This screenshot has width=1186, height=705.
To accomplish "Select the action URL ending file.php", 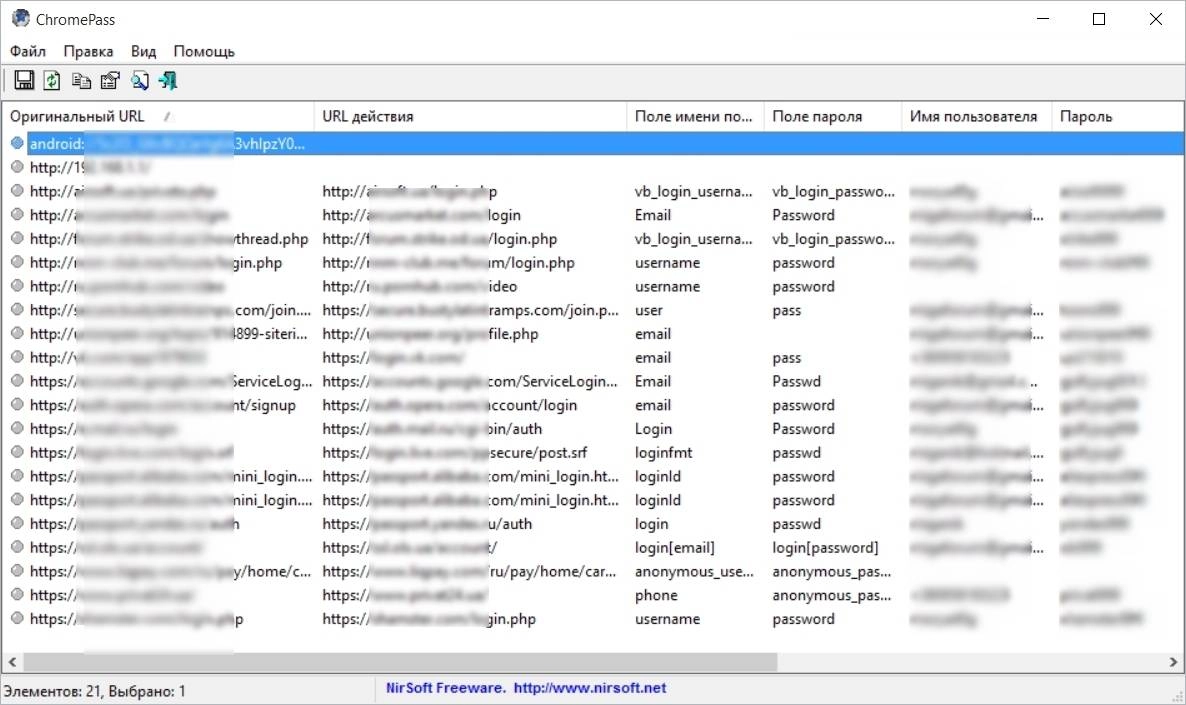I will pos(430,334).
